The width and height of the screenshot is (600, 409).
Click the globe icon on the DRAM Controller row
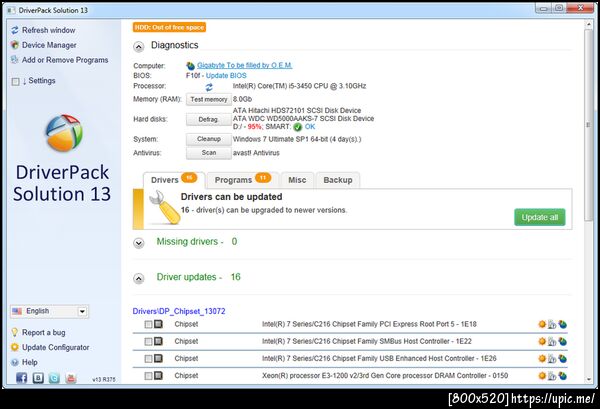562,376
